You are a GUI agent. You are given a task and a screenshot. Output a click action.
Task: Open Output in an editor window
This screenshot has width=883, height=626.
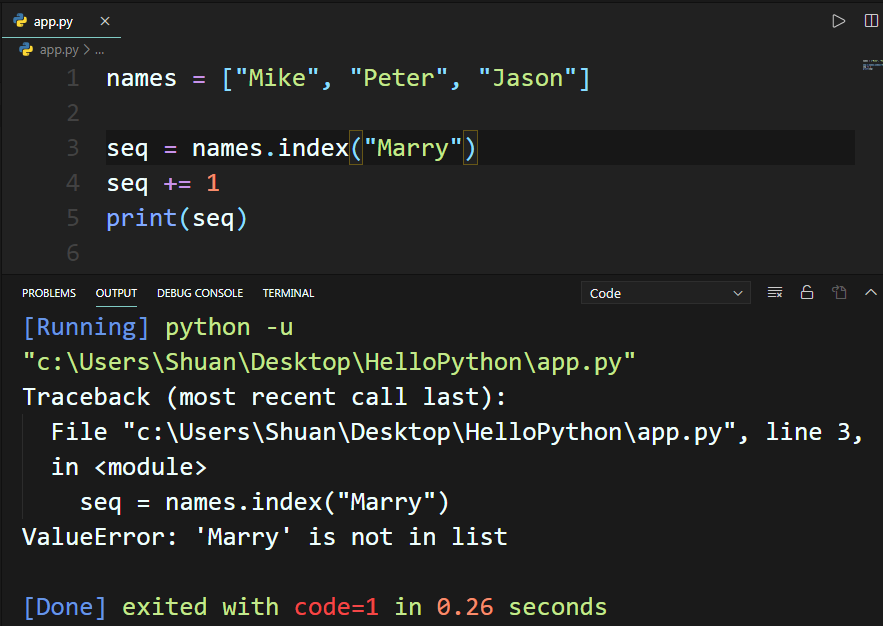(x=839, y=292)
